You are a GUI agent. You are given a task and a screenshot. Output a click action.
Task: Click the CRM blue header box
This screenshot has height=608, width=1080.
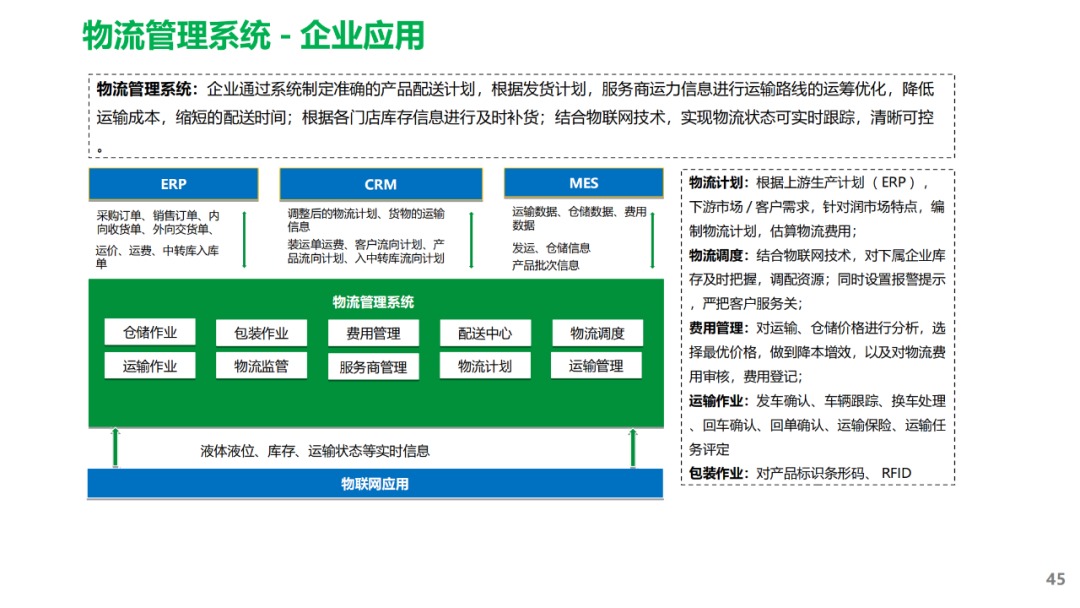[381, 185]
